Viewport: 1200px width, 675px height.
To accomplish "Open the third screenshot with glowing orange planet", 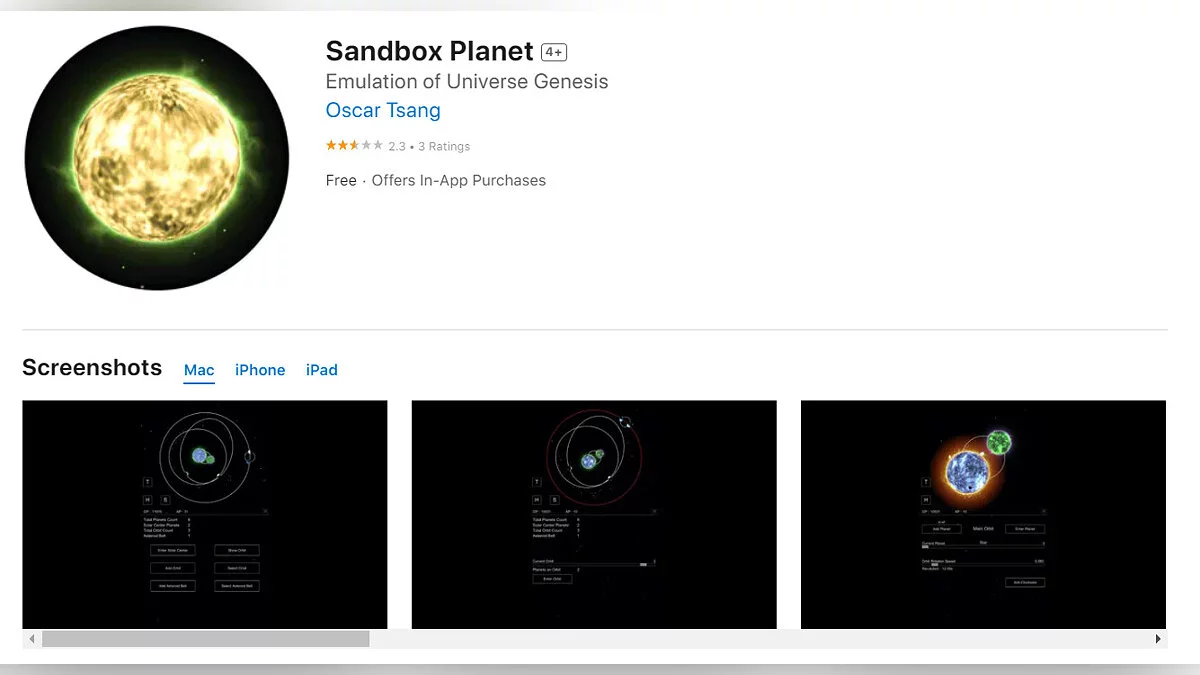I will [983, 514].
